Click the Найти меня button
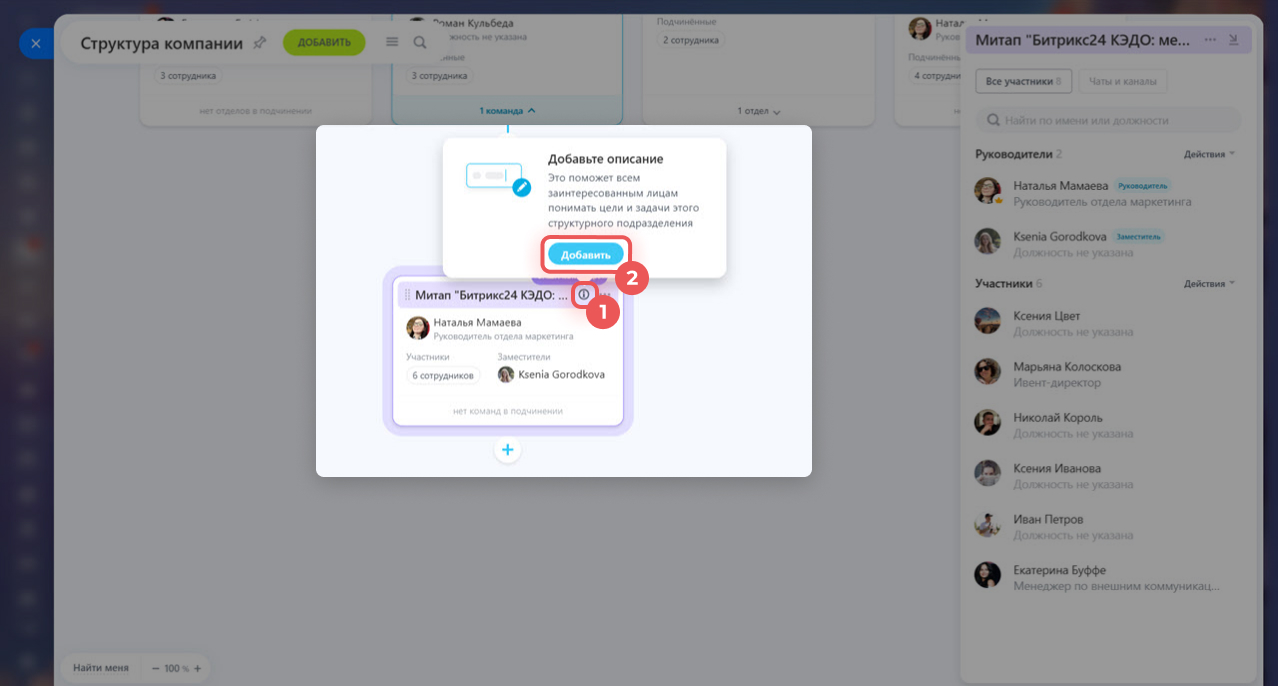The height and width of the screenshot is (686, 1278). pyautogui.click(x=101, y=668)
